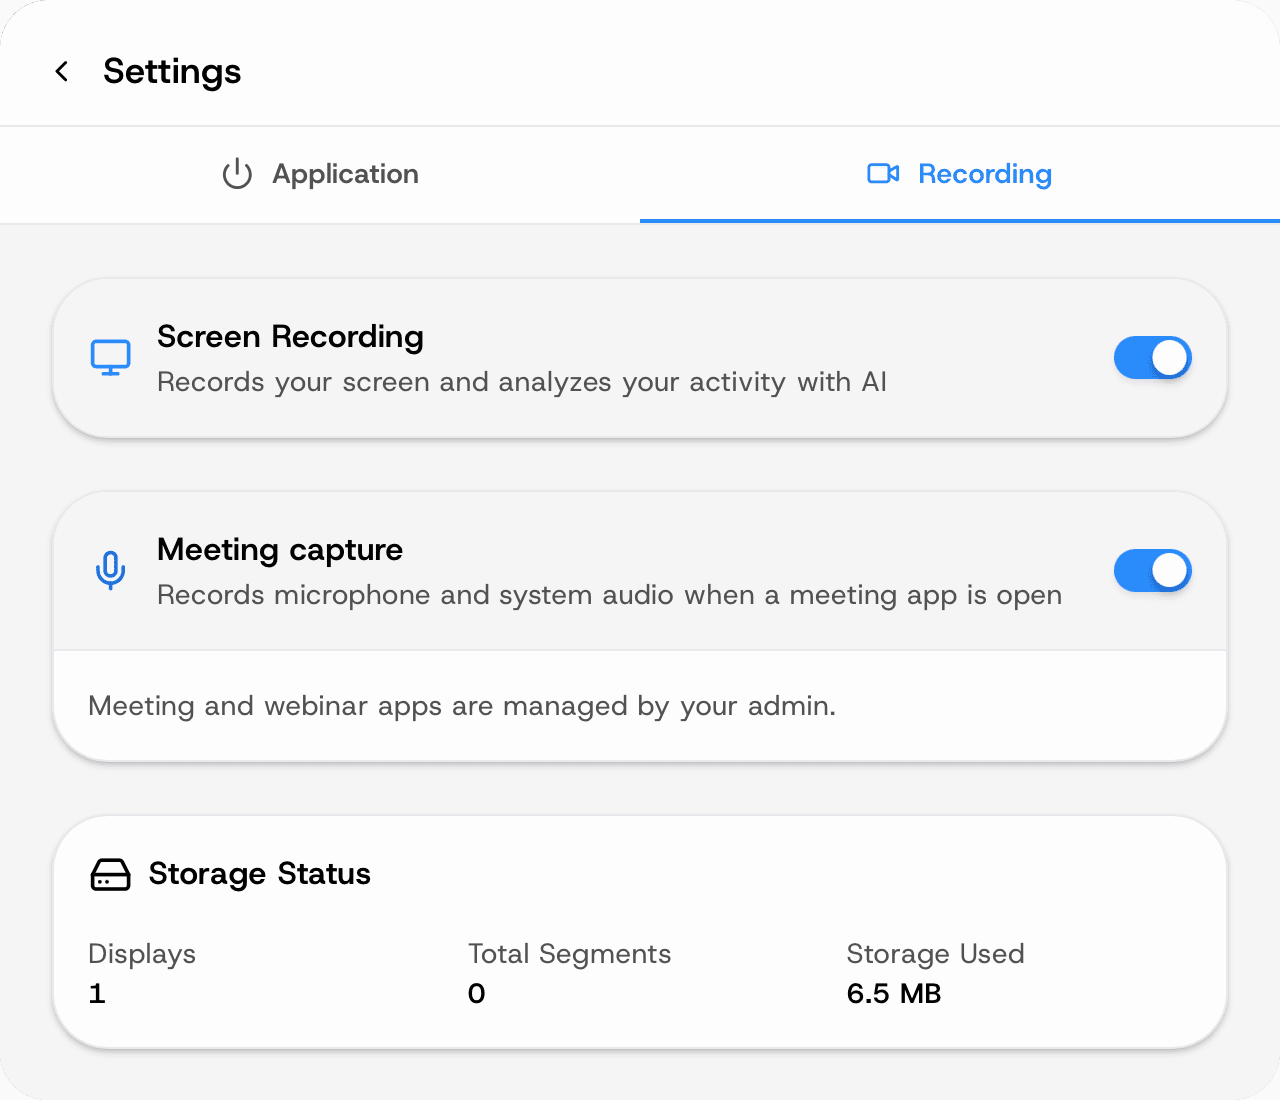Switch to the Application tab
The image size is (1280, 1100).
tap(320, 174)
